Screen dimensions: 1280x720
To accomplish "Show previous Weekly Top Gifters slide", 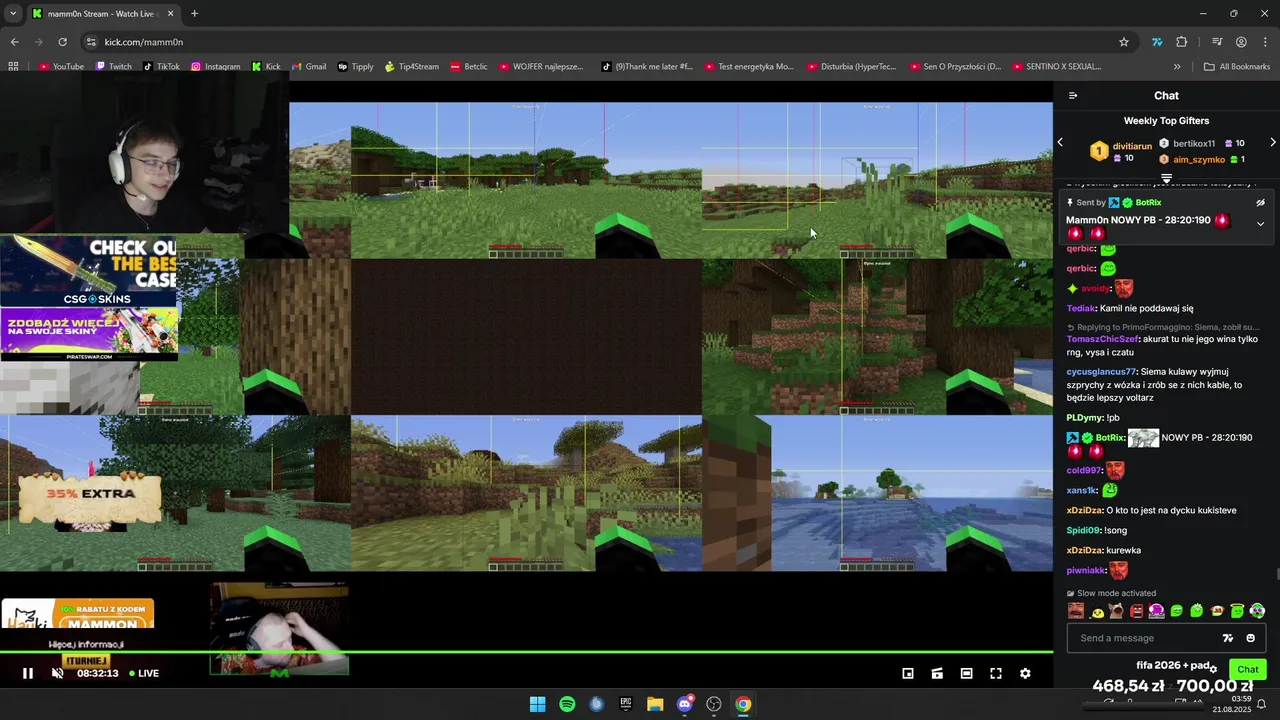I will tap(1061, 143).
